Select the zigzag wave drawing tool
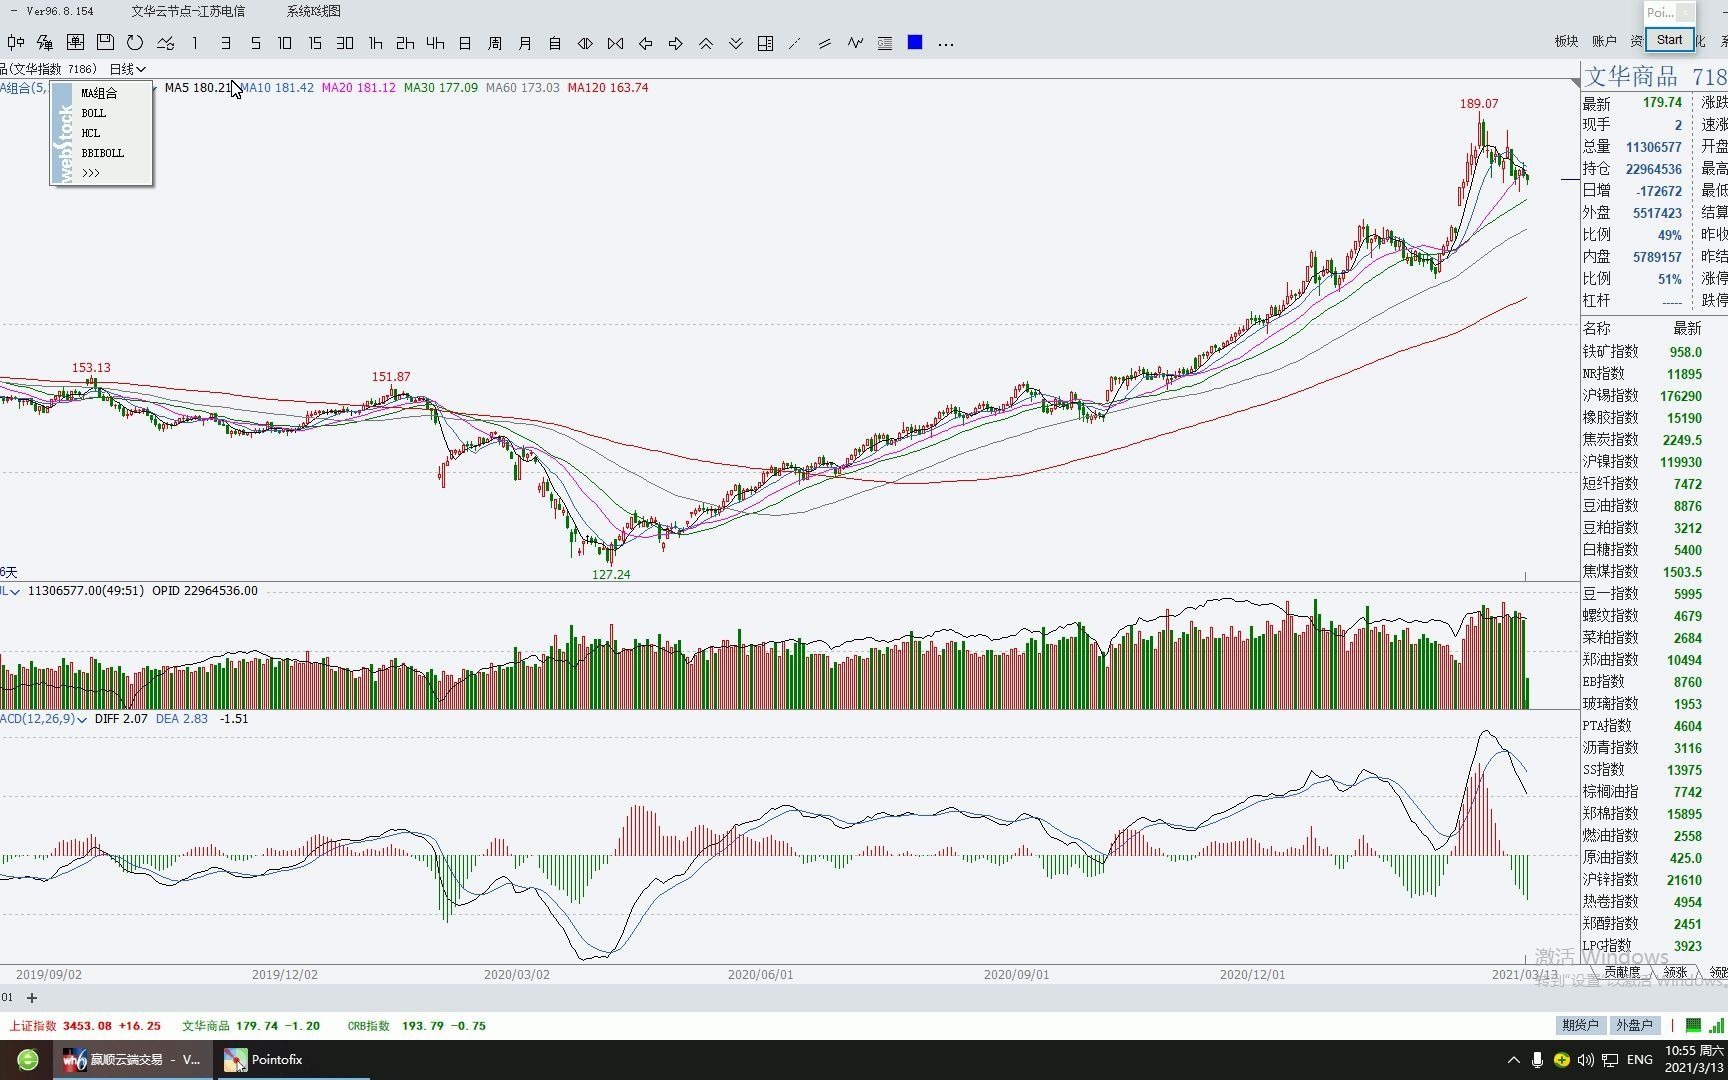 click(x=855, y=43)
